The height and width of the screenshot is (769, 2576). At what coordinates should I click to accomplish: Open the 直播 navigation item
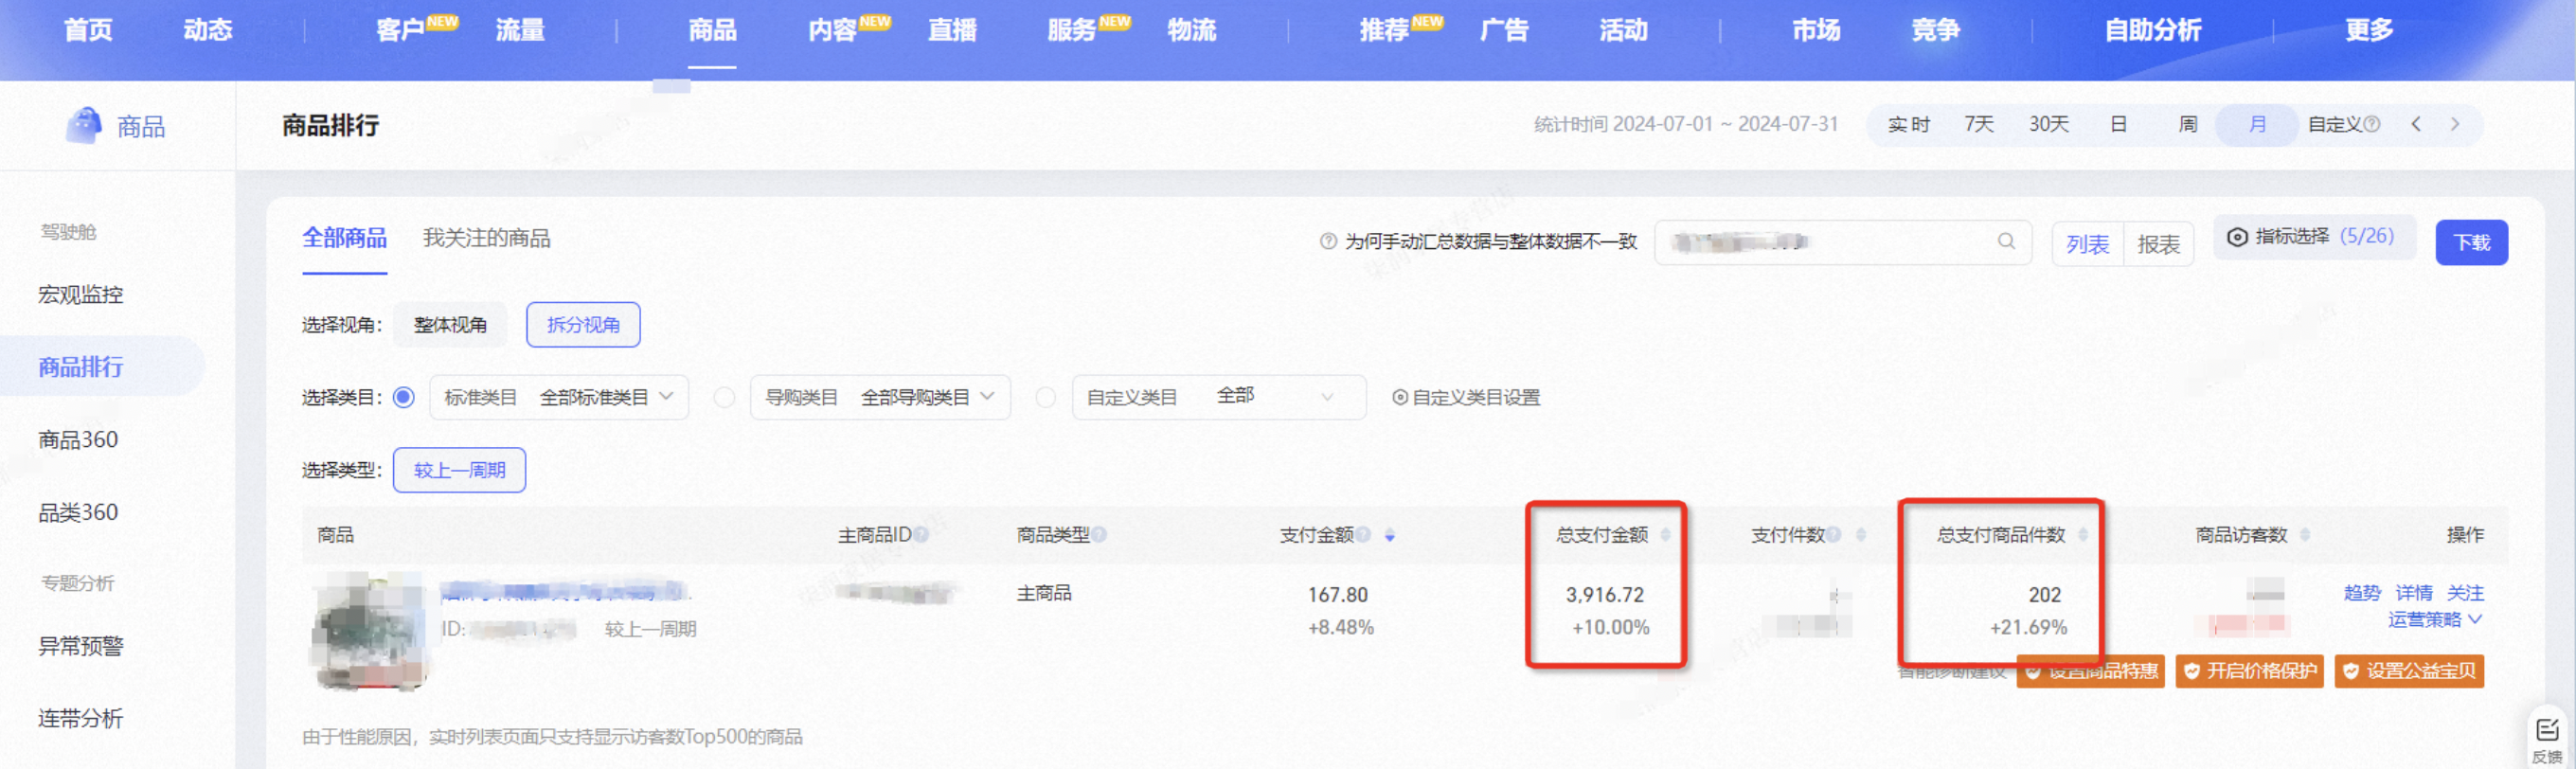click(x=953, y=30)
